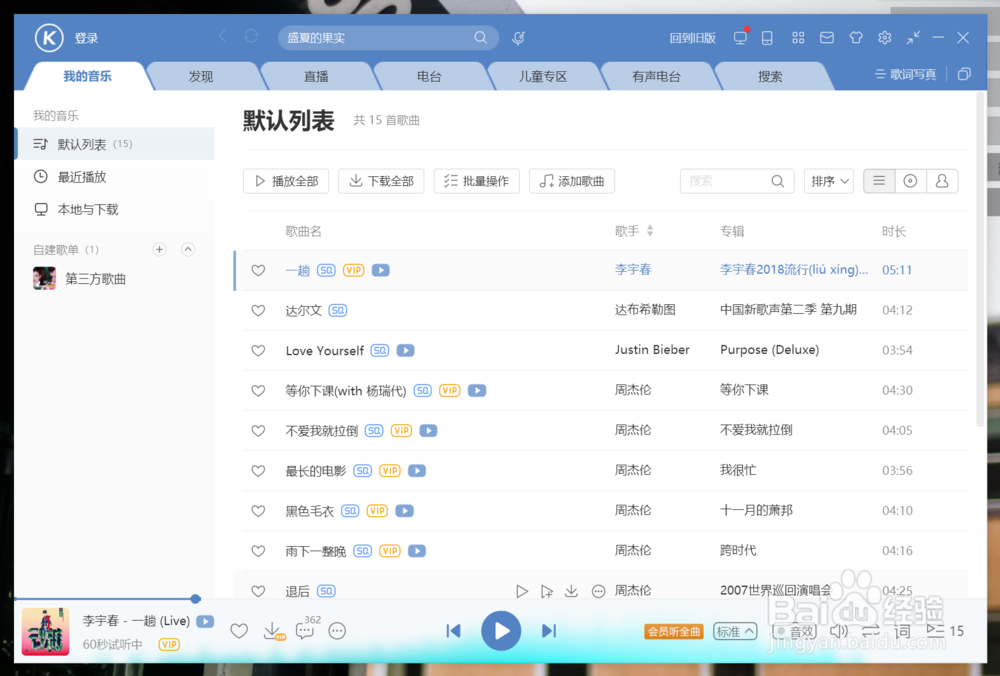
Task: Open the mail messages icon
Action: (x=827, y=38)
